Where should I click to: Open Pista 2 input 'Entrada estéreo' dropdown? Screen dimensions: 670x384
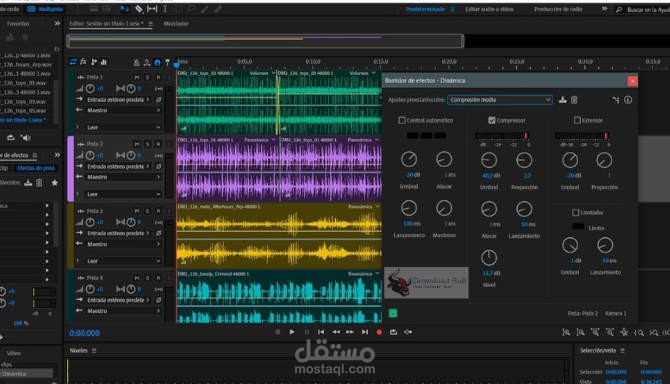coord(118,167)
